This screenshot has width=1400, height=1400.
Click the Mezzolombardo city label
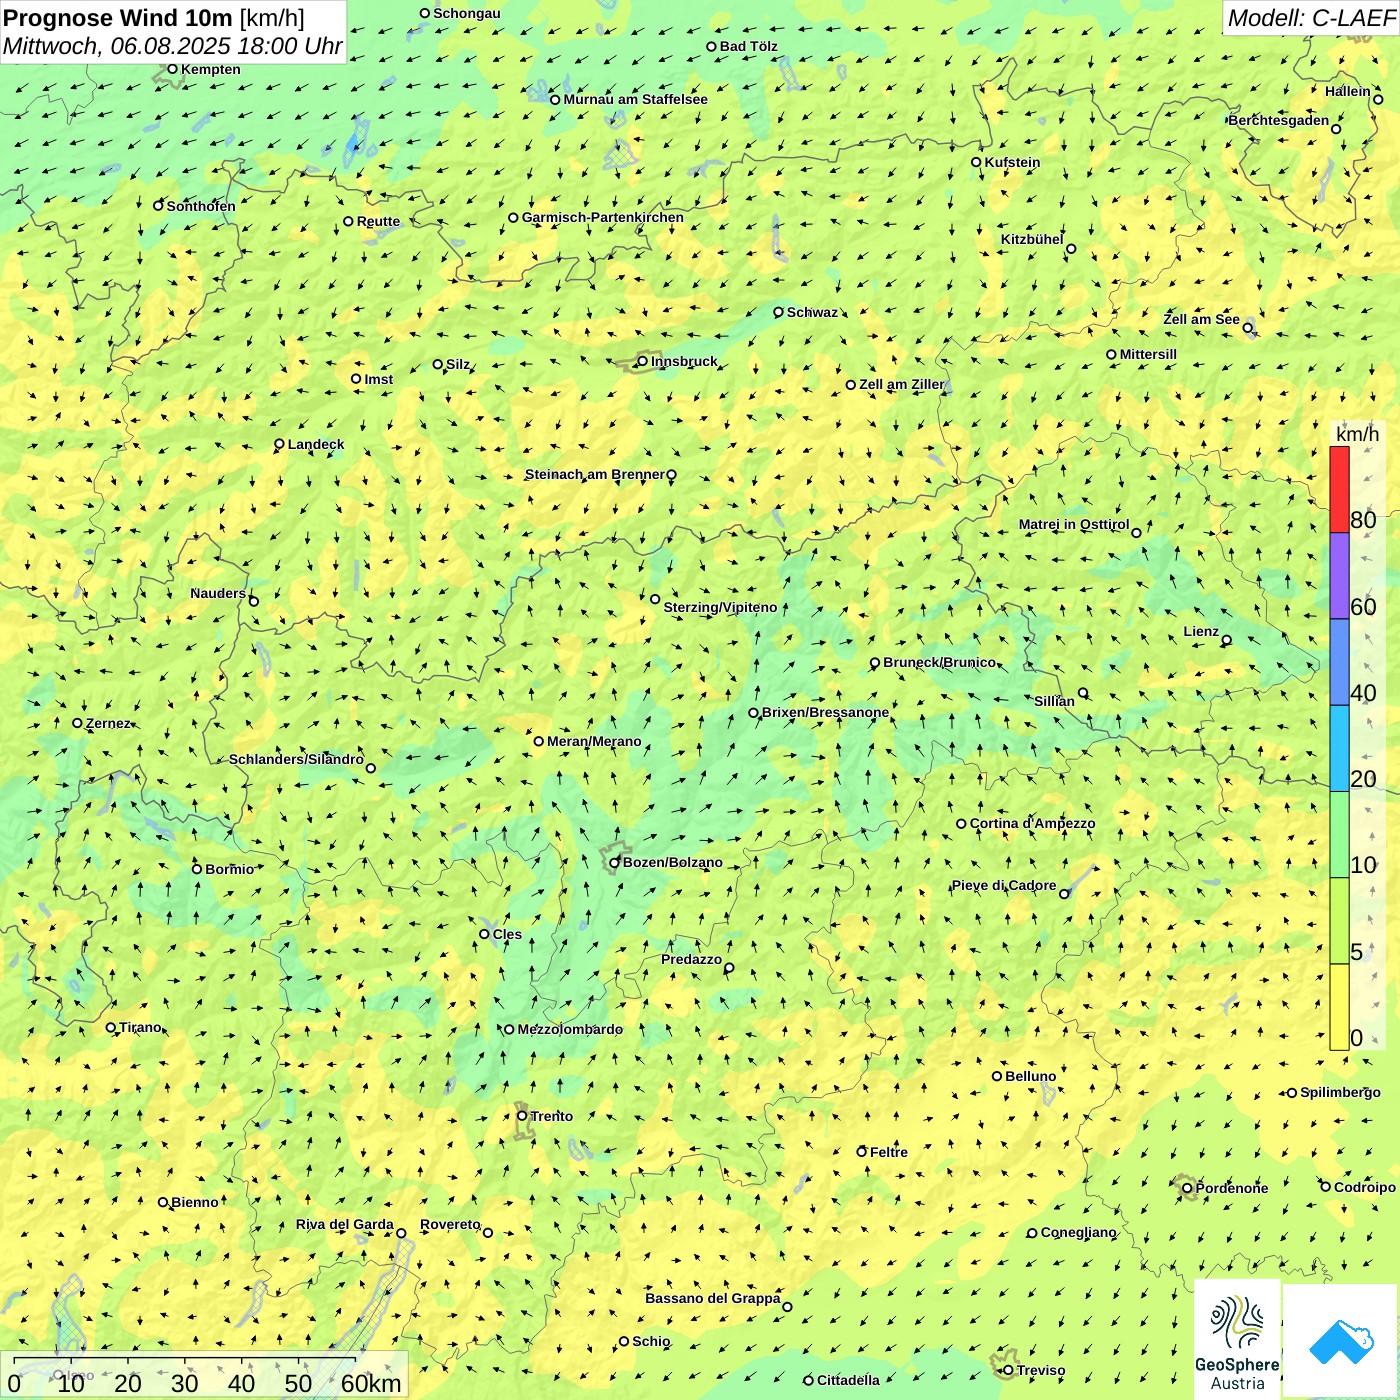tap(570, 1029)
